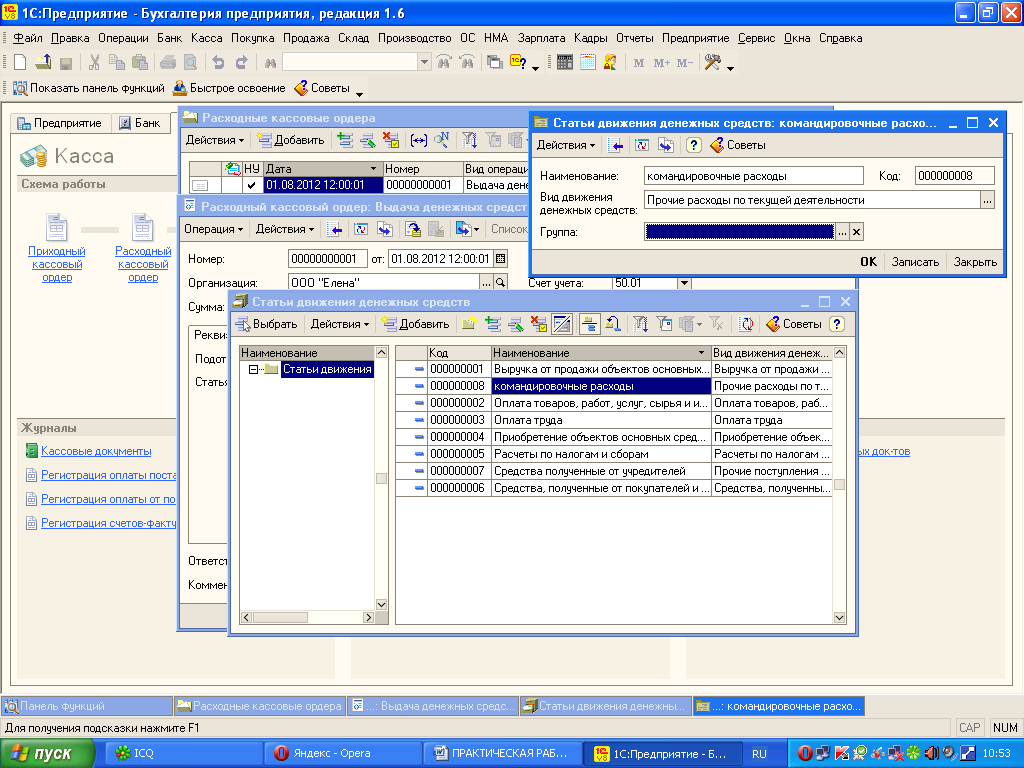Click the 1C help question icon
Image resolution: width=1024 pixels, height=768 pixels.
point(518,63)
